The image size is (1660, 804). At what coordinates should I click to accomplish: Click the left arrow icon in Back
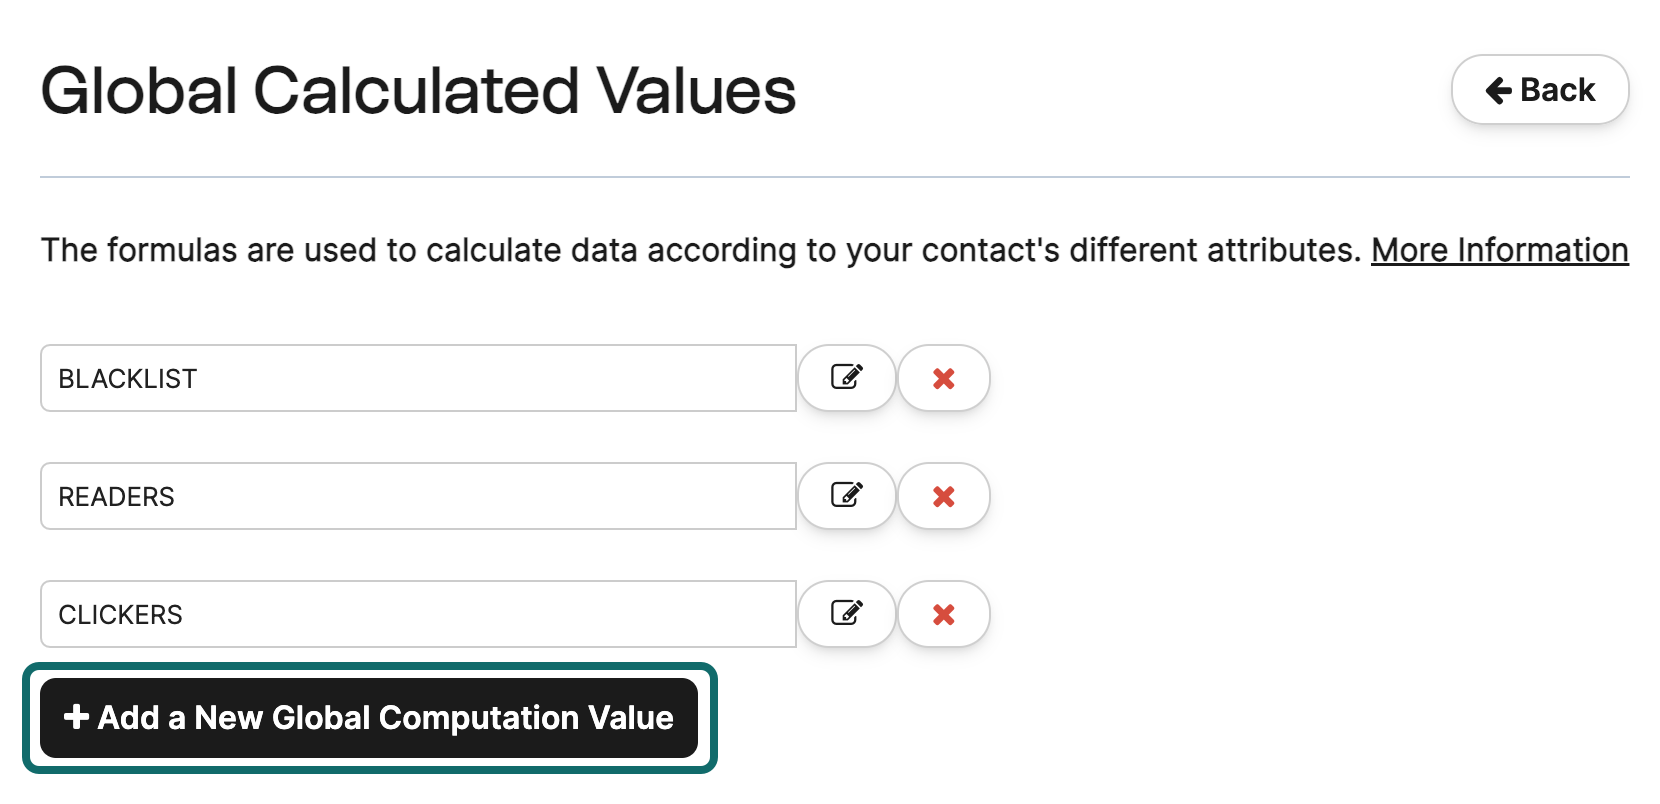1498,90
